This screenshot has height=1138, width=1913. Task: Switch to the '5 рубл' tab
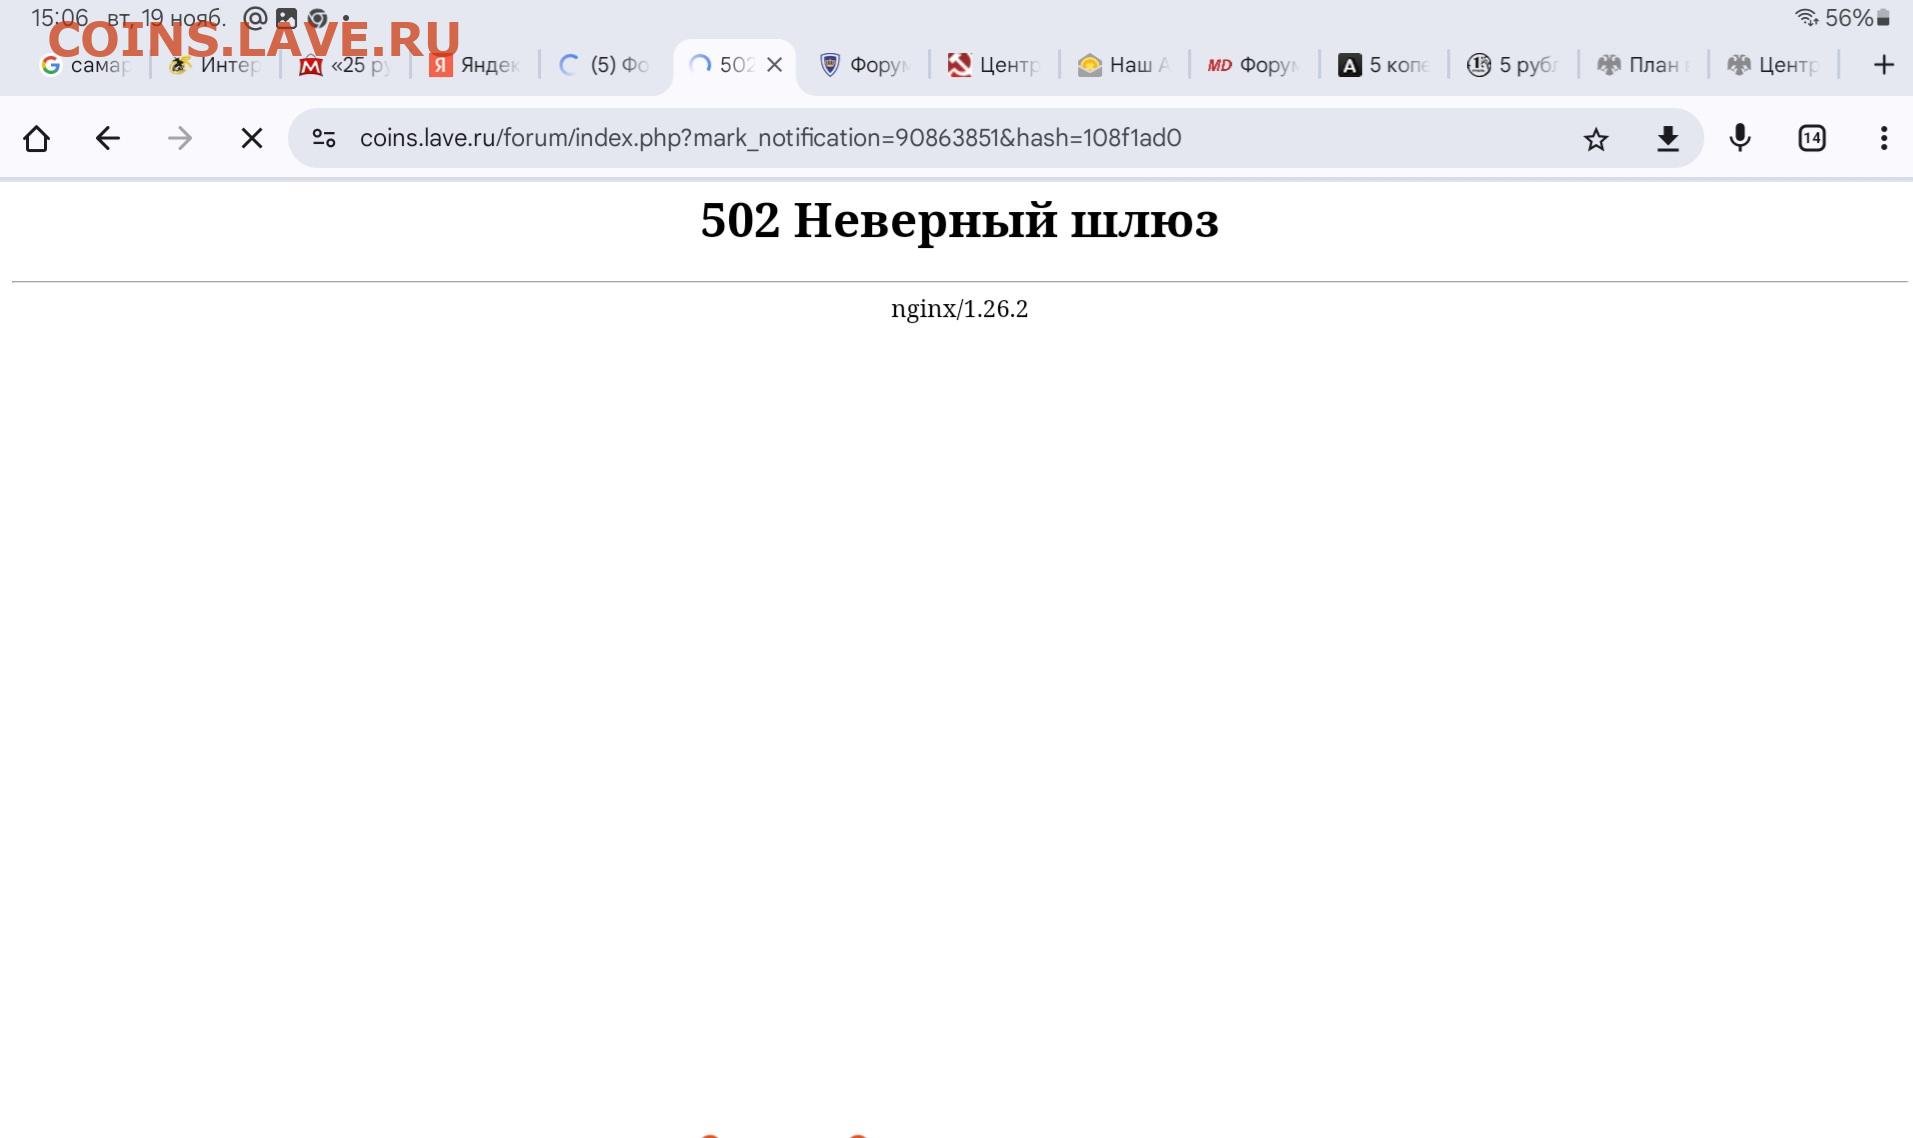coord(1515,65)
